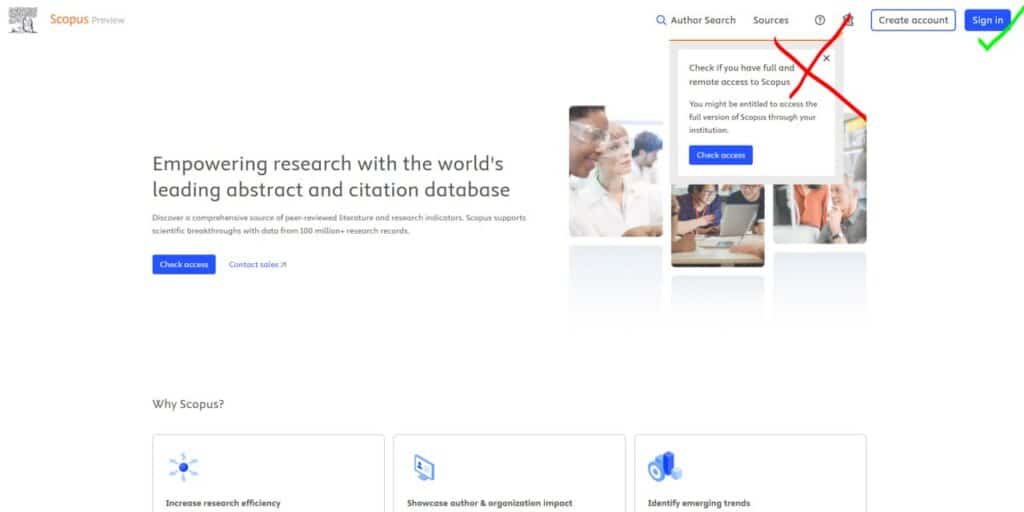Click the older man photo
The height and width of the screenshot is (512, 1024).
[x=820, y=214]
